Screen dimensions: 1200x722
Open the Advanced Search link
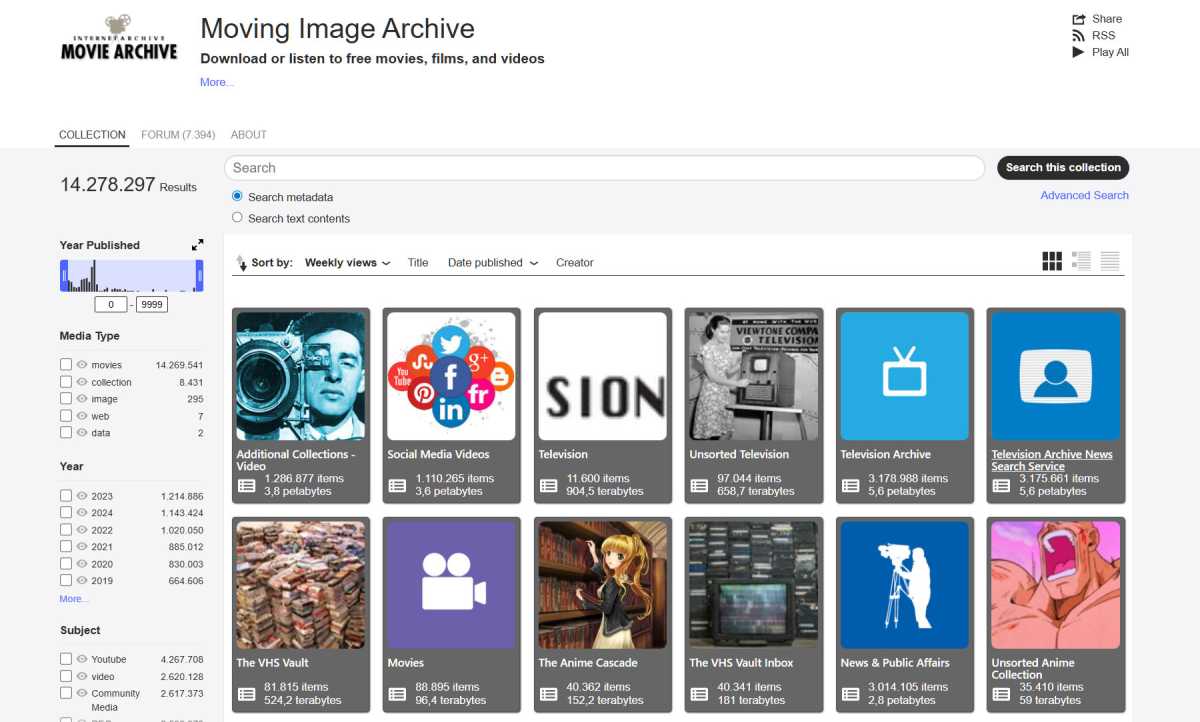[1084, 196]
